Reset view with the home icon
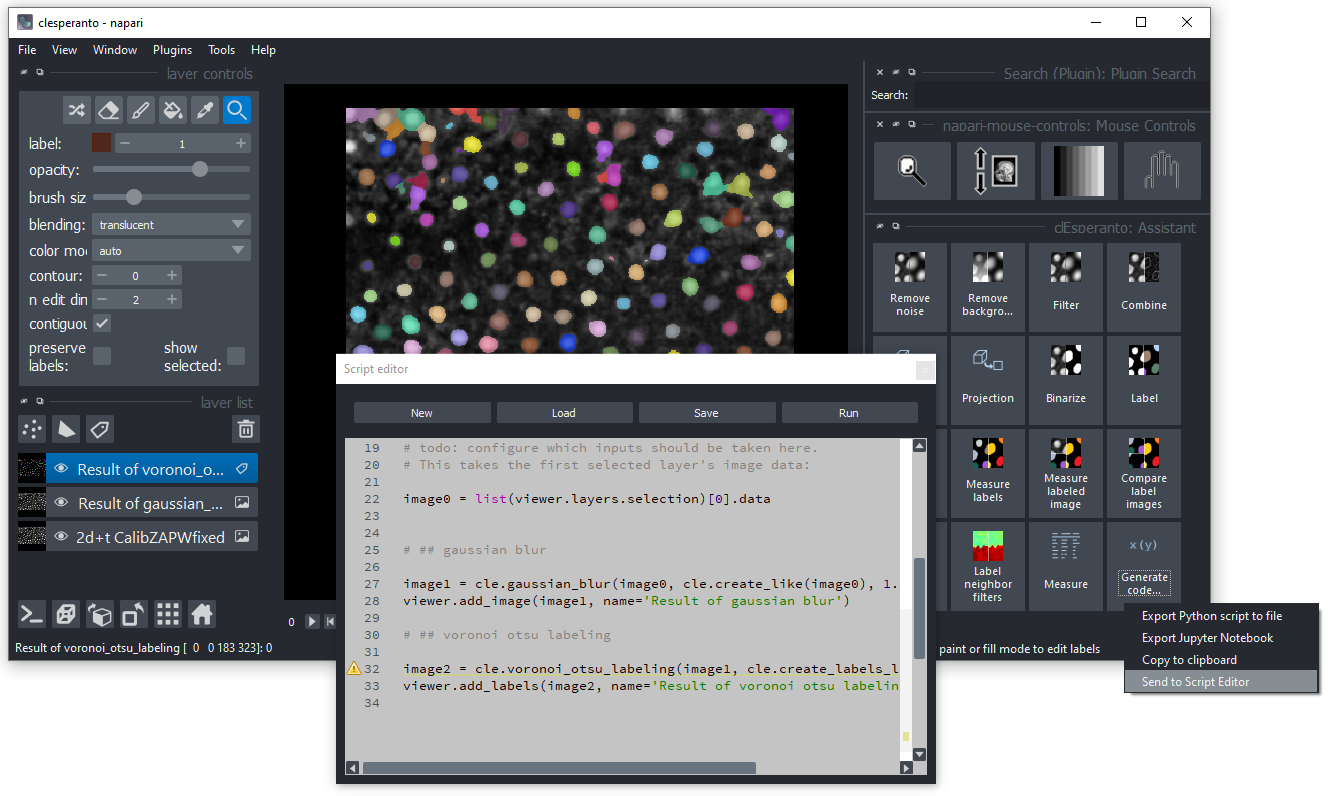Image resolution: width=1329 pixels, height=796 pixels. 202,614
